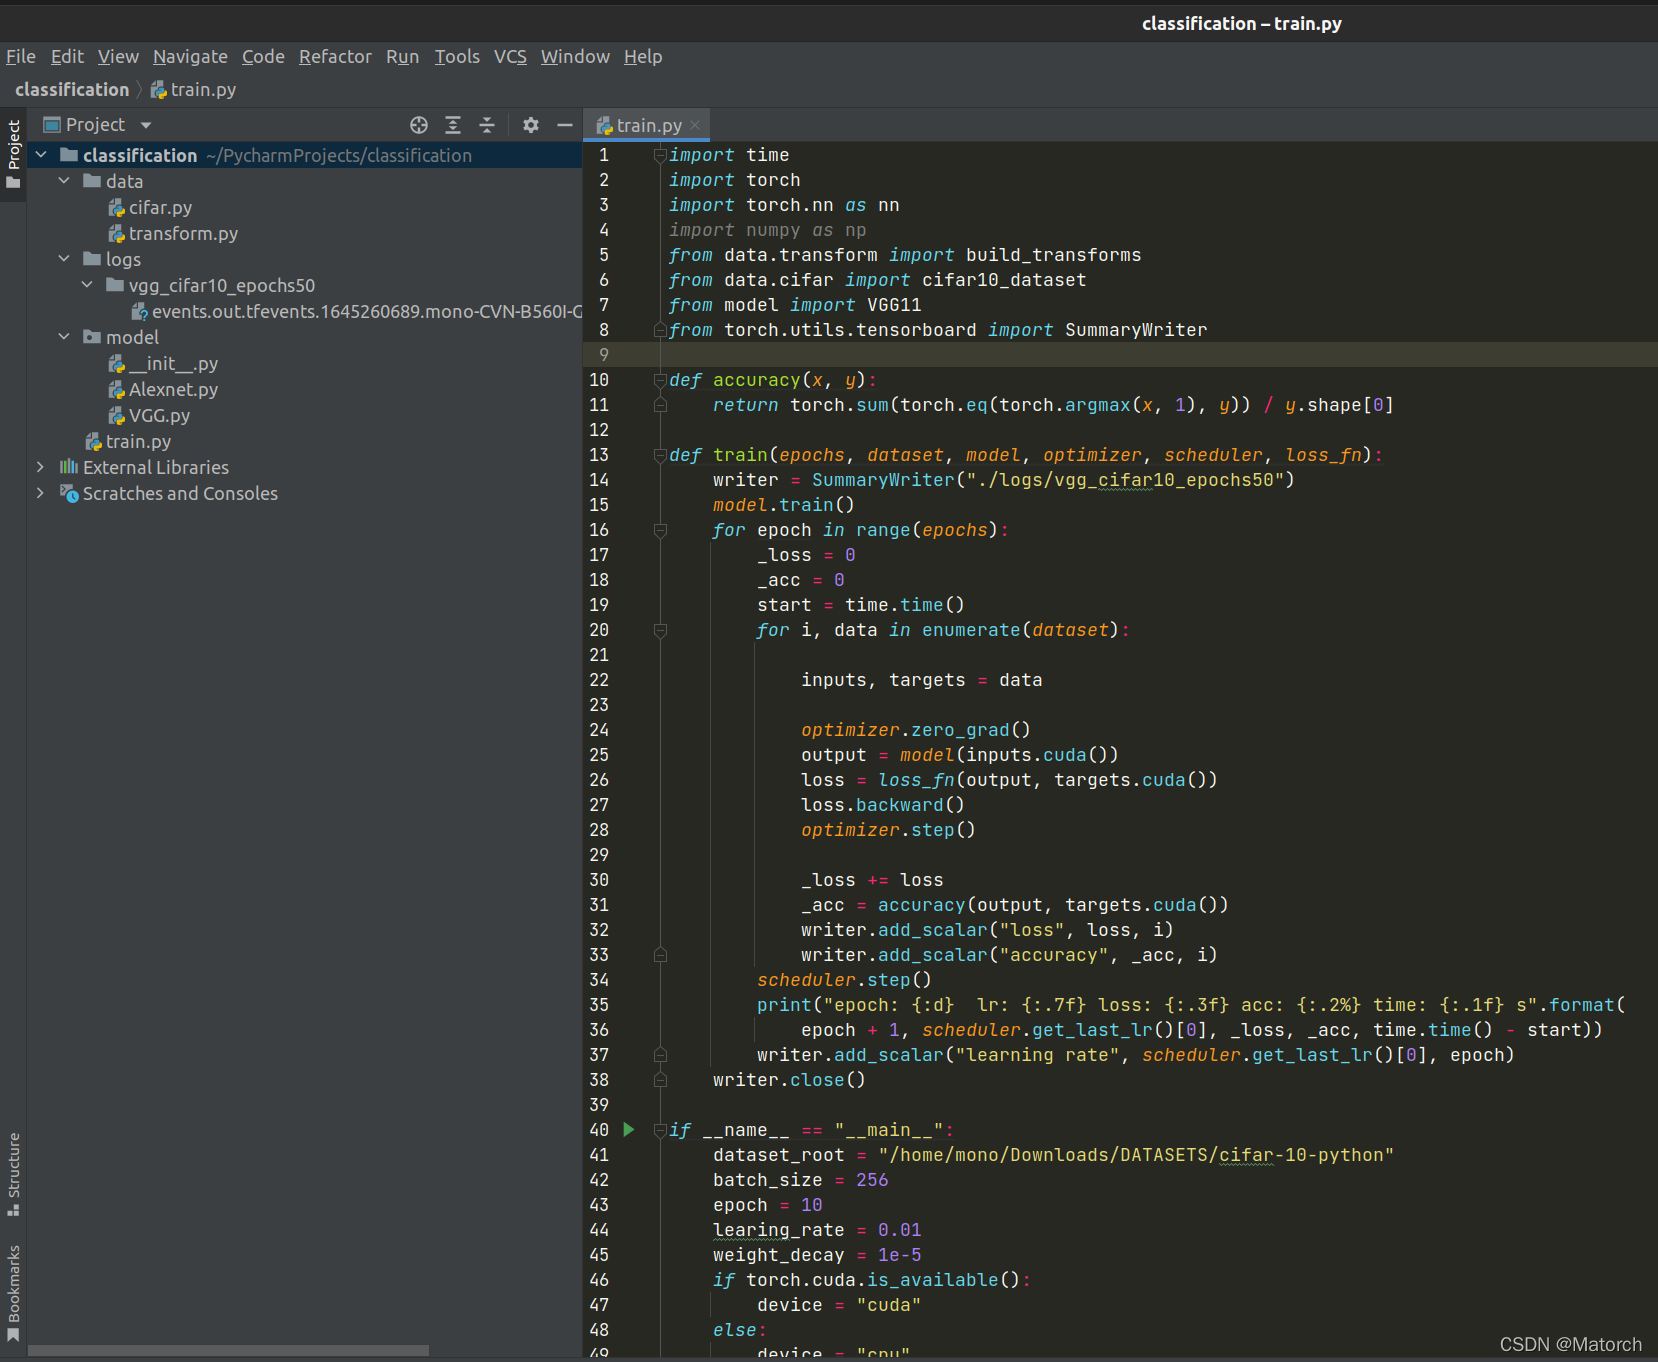Select the tfevents log file
1658x1362 pixels.
(x=357, y=311)
